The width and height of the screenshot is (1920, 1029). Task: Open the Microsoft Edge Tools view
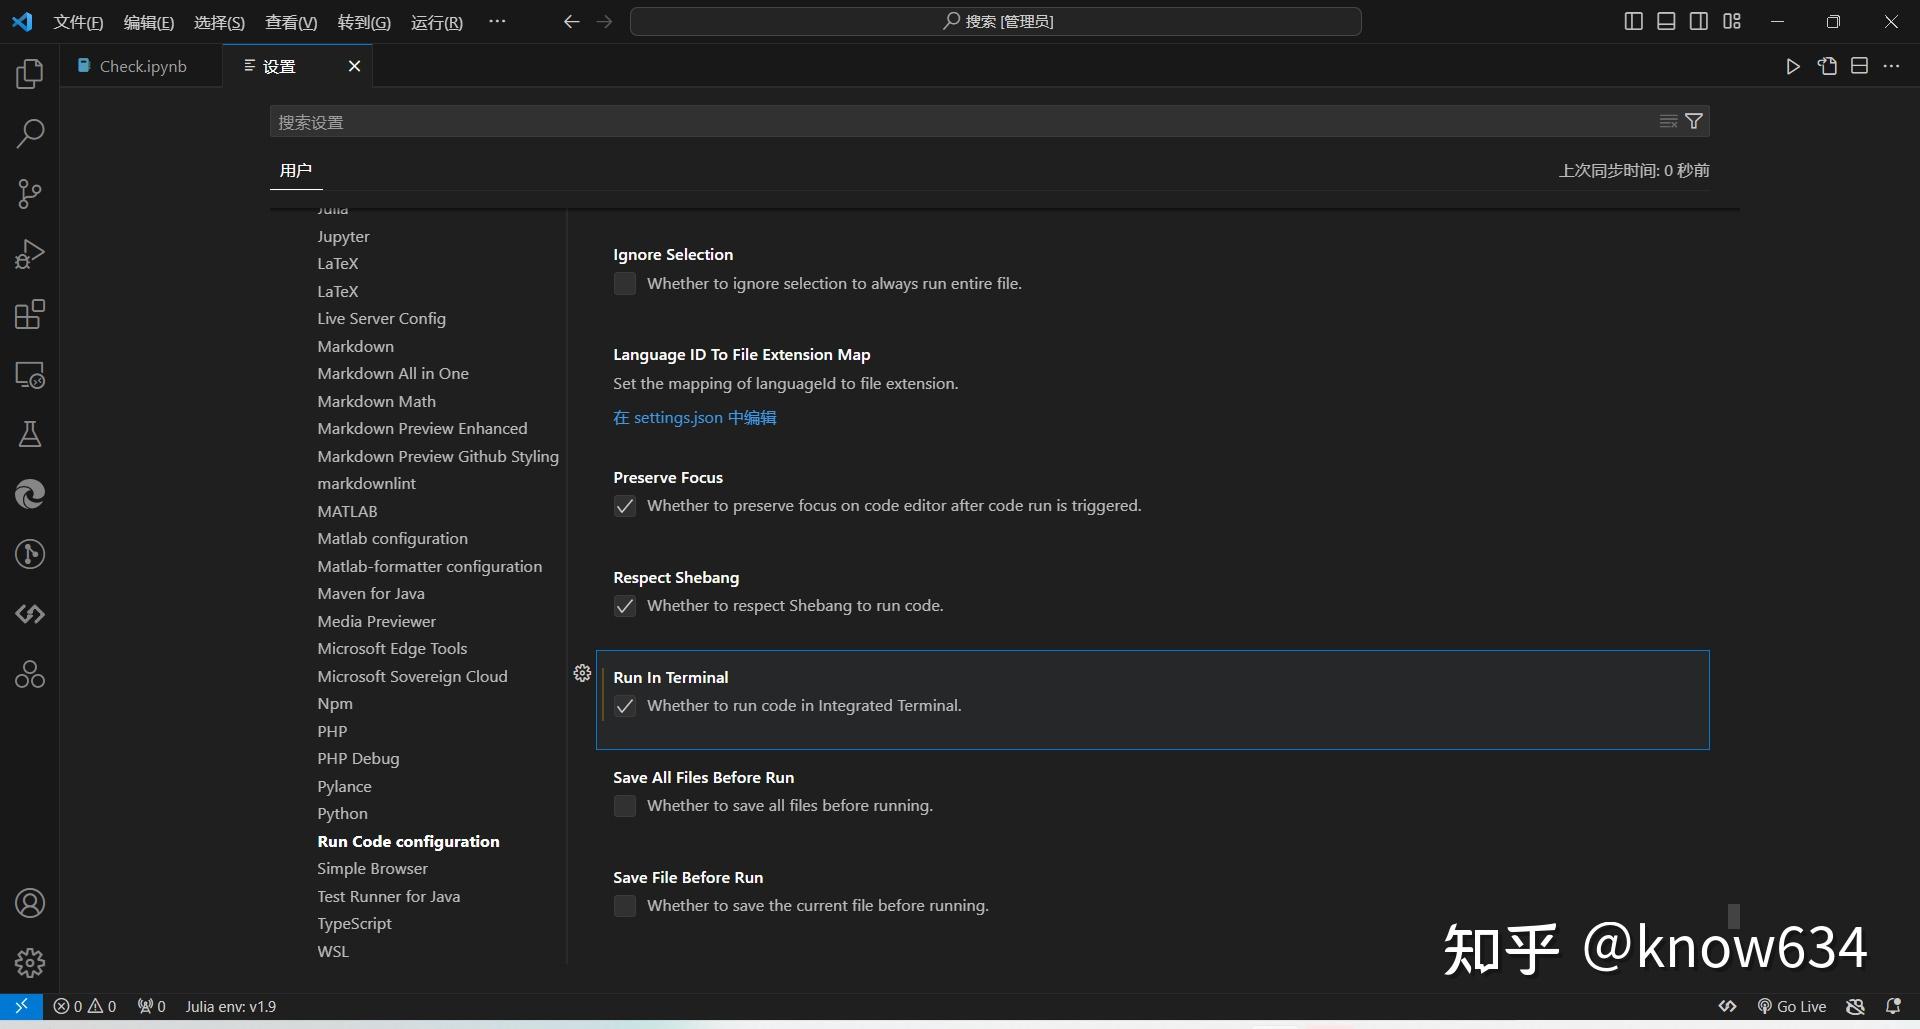click(30, 494)
